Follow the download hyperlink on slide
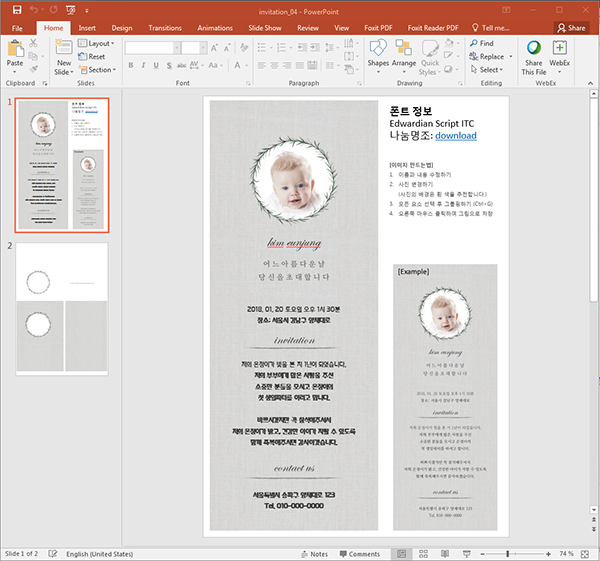 pos(456,135)
